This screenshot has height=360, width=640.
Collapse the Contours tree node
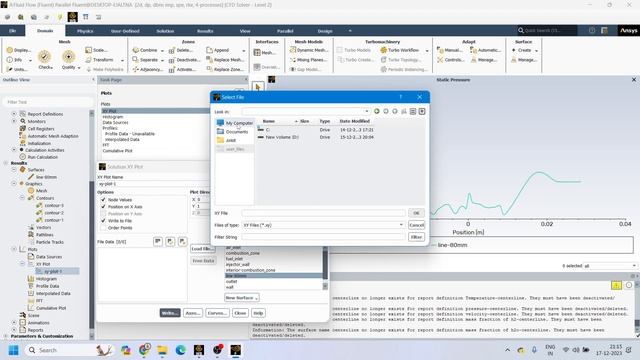coord(22,198)
